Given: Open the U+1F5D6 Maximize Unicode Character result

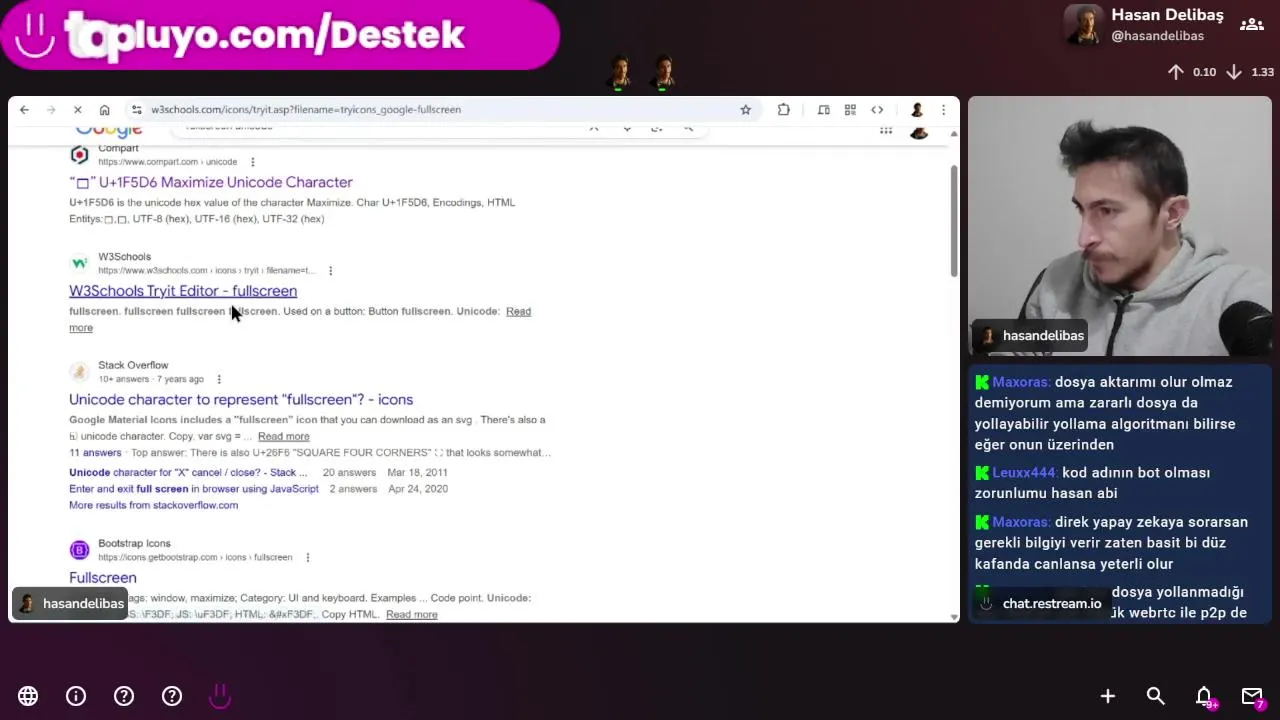Looking at the screenshot, I should click(x=211, y=182).
